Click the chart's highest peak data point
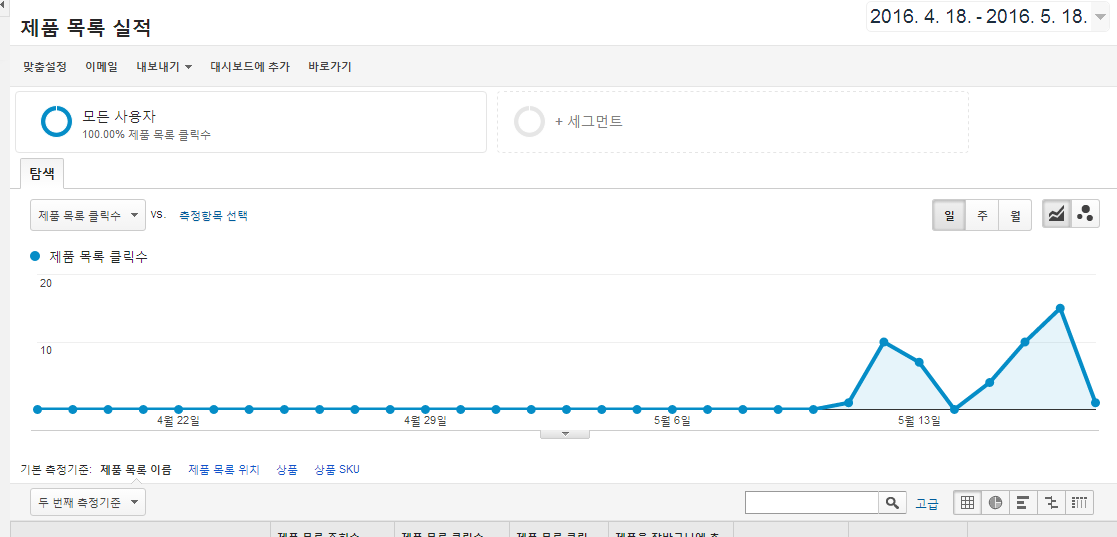Viewport: 1117px width, 537px height. (x=1060, y=308)
